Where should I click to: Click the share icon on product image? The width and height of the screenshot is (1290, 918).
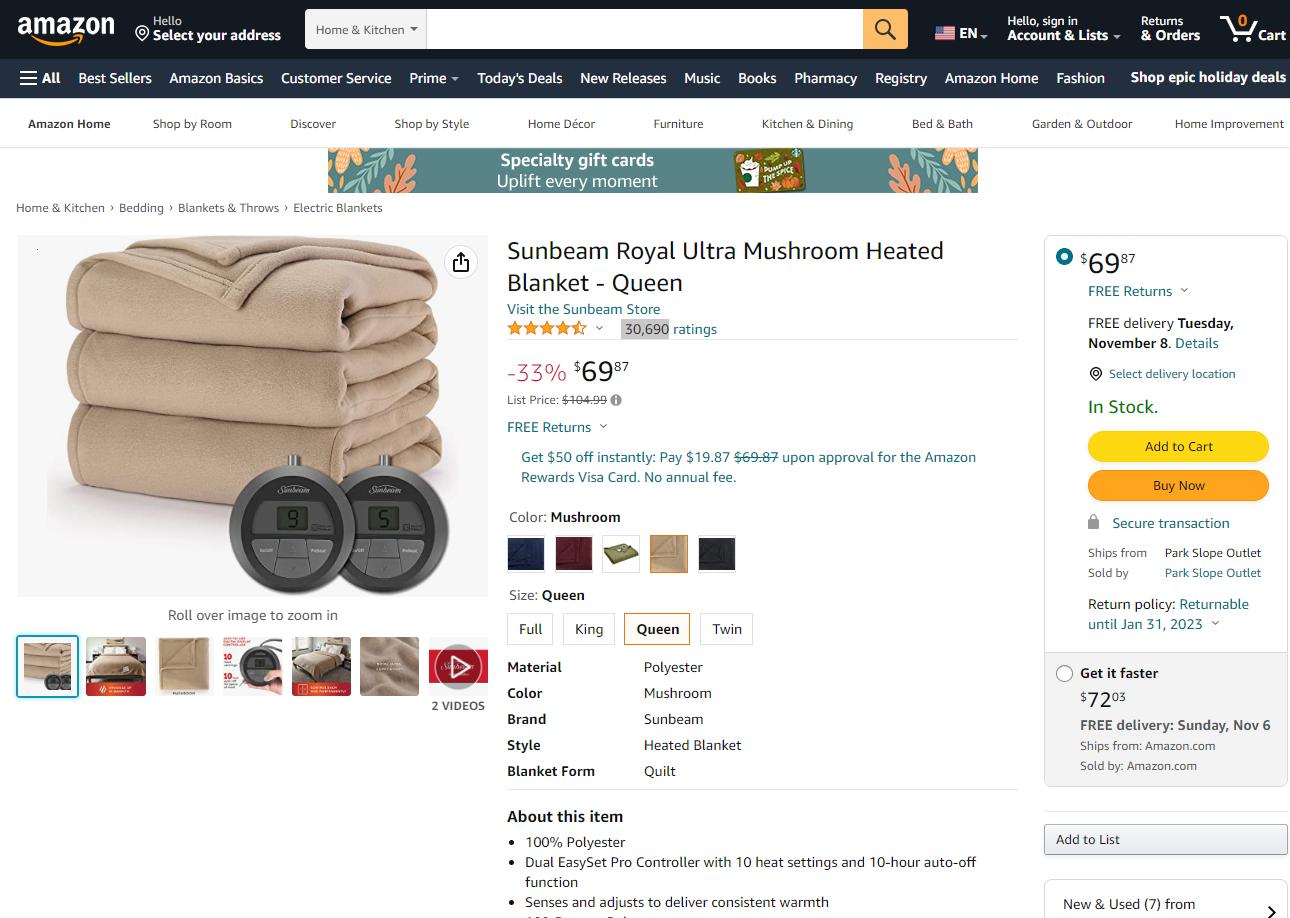pos(461,262)
